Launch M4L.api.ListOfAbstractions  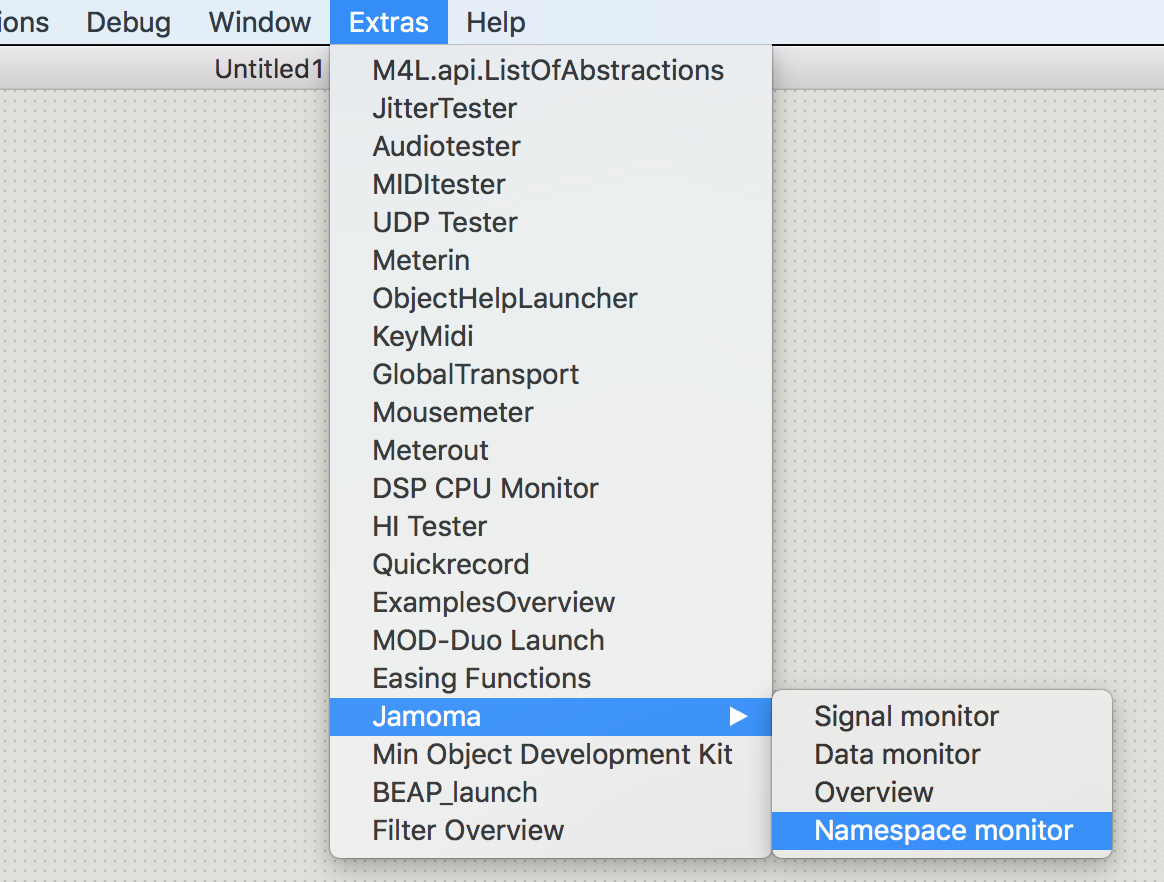(551, 71)
